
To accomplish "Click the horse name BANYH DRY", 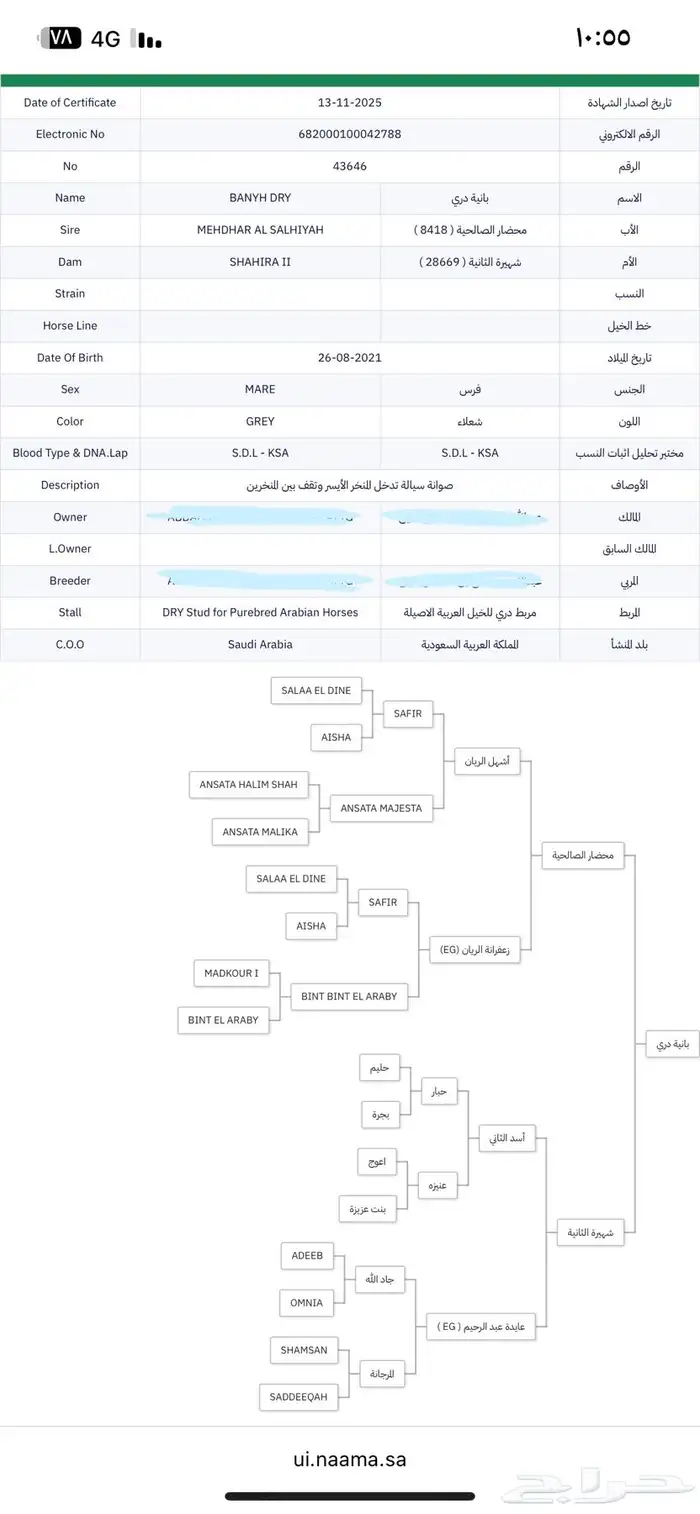I will click(x=259, y=198).
